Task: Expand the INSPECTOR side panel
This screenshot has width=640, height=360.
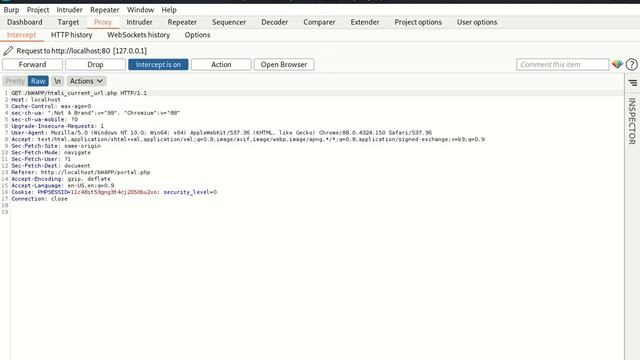Action: pyautogui.click(x=632, y=121)
